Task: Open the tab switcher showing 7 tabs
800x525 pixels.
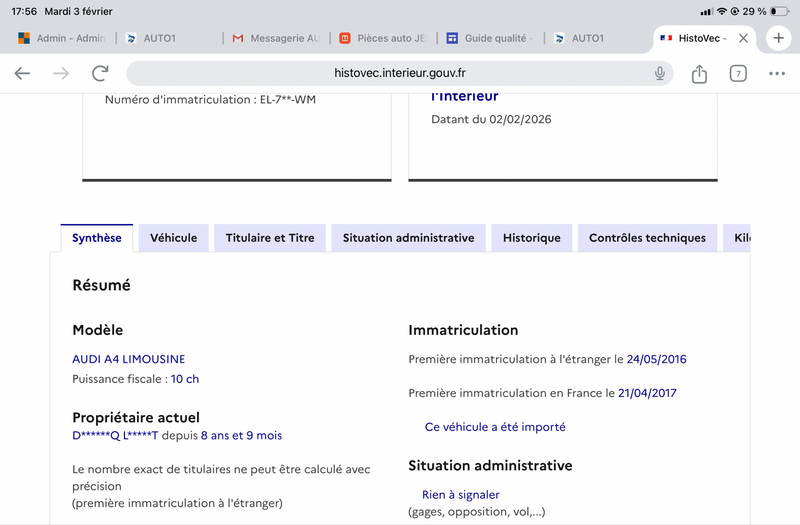Action: tap(738, 73)
